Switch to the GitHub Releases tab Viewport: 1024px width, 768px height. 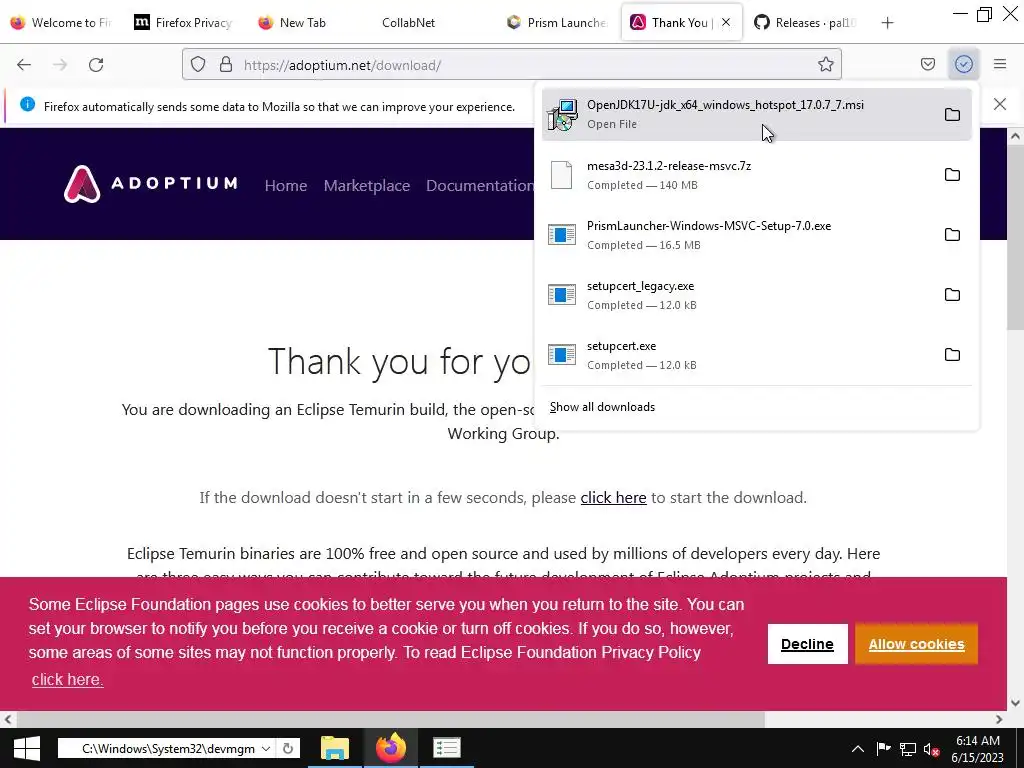805,23
